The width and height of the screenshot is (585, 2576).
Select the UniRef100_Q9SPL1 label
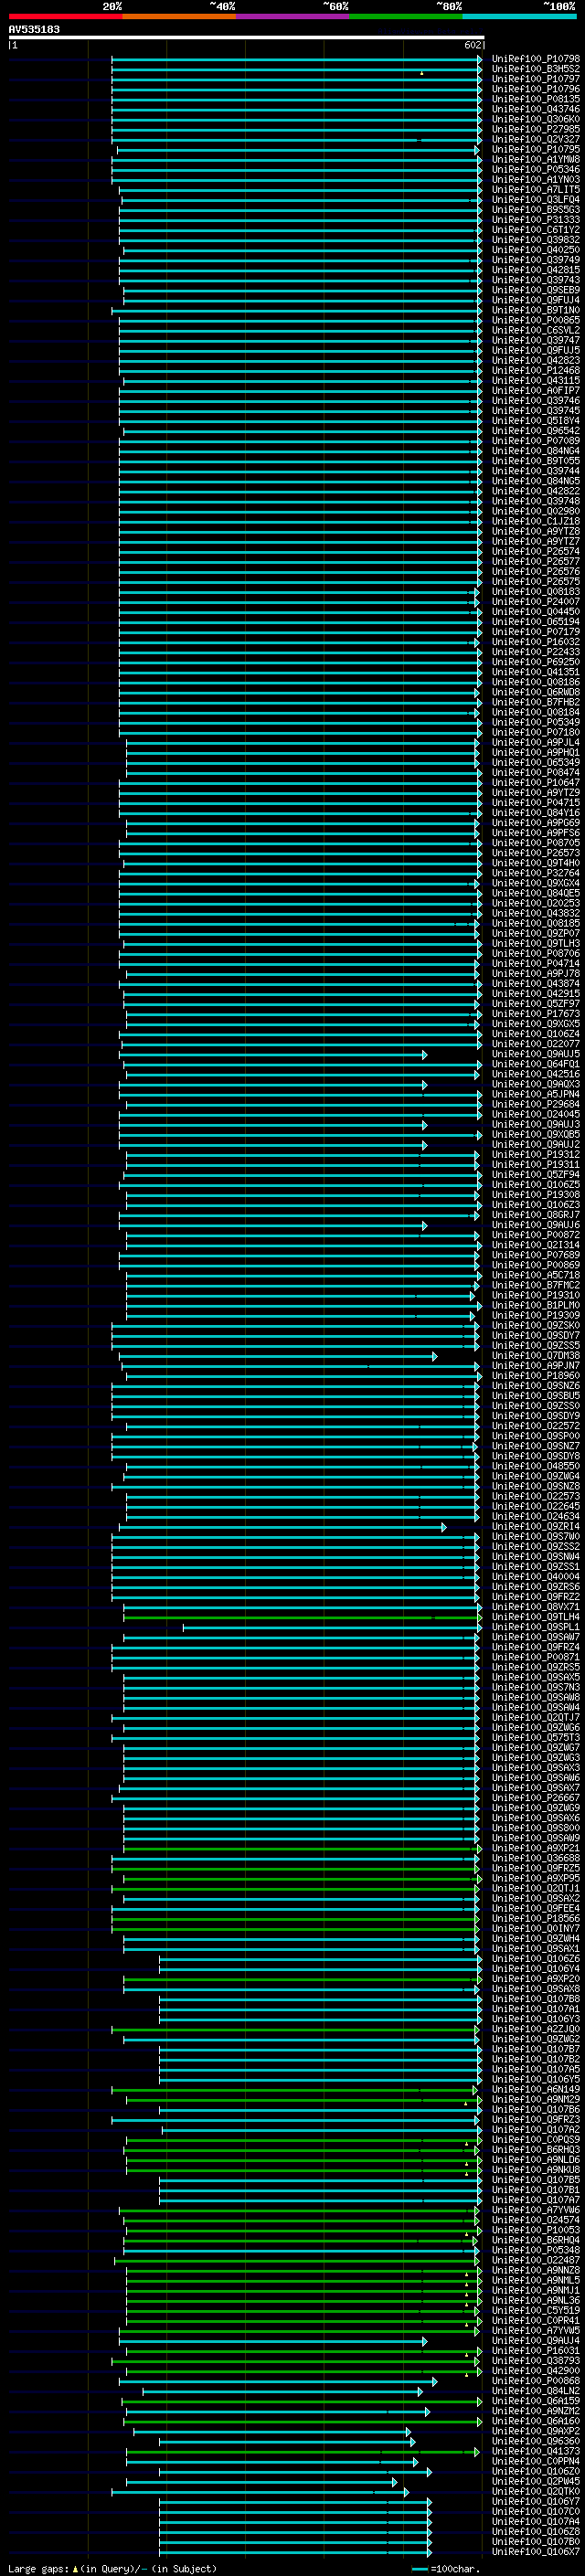coord(536,1627)
